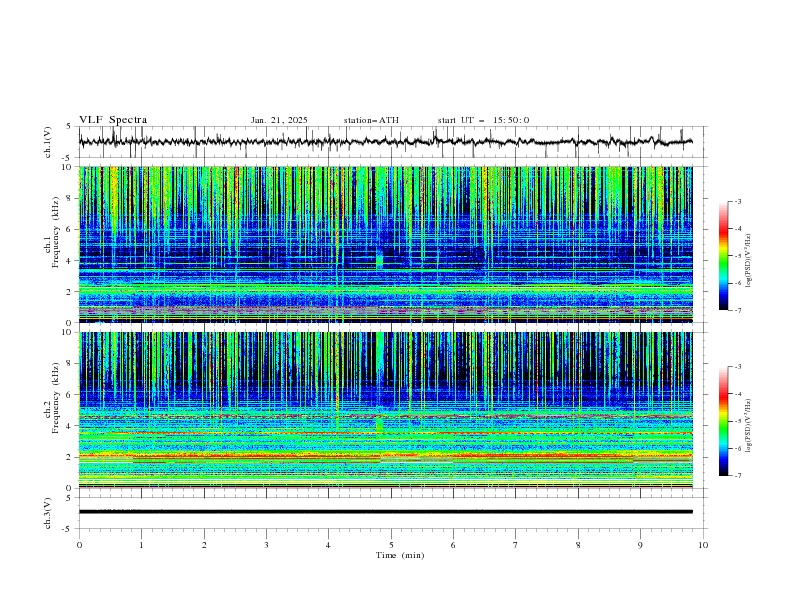Click lower colorbar 'log(PSD)(V²/Hz)' label
The height and width of the screenshot is (612, 792).
pos(749,426)
